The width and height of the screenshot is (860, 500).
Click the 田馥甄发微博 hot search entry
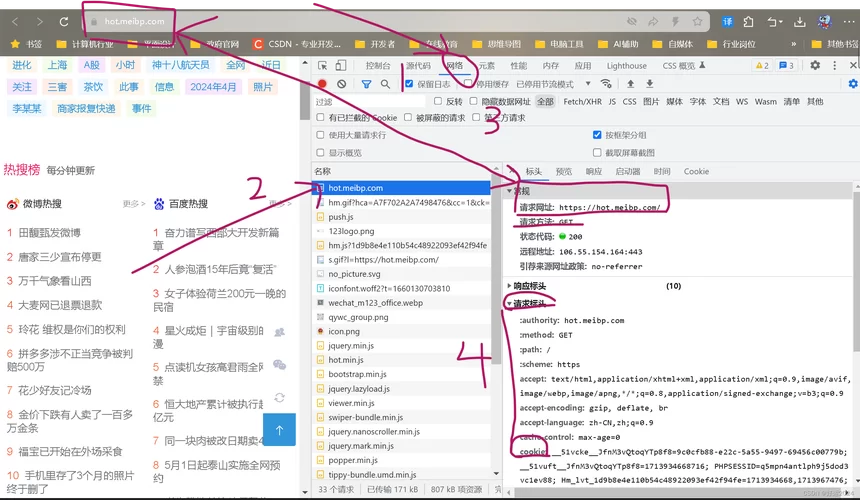point(49,232)
